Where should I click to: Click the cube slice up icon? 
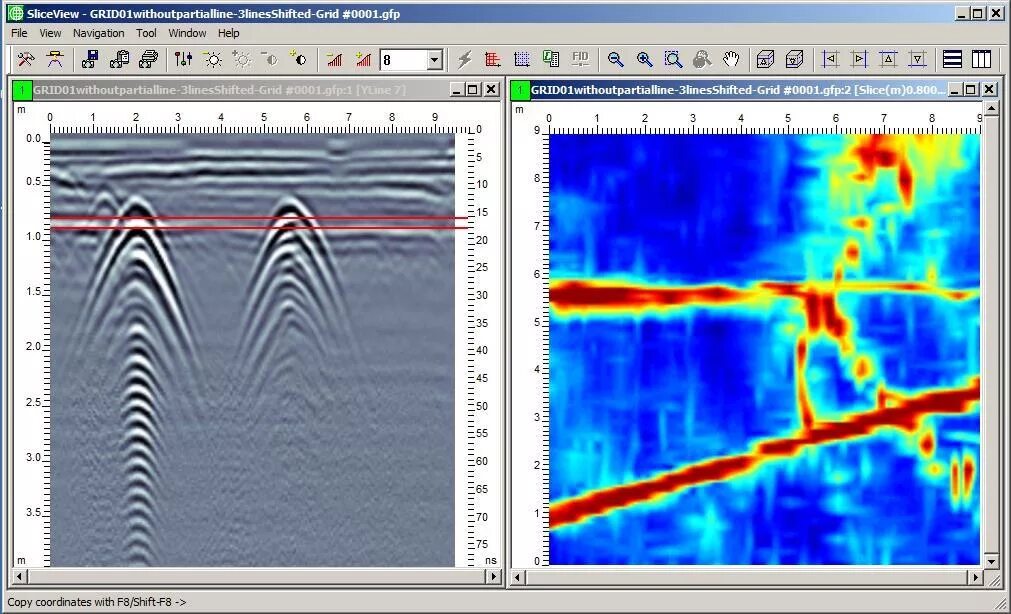(765, 59)
